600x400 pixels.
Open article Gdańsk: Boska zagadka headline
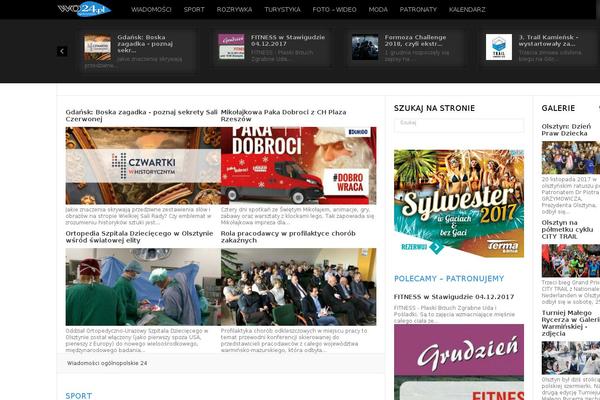(x=142, y=116)
